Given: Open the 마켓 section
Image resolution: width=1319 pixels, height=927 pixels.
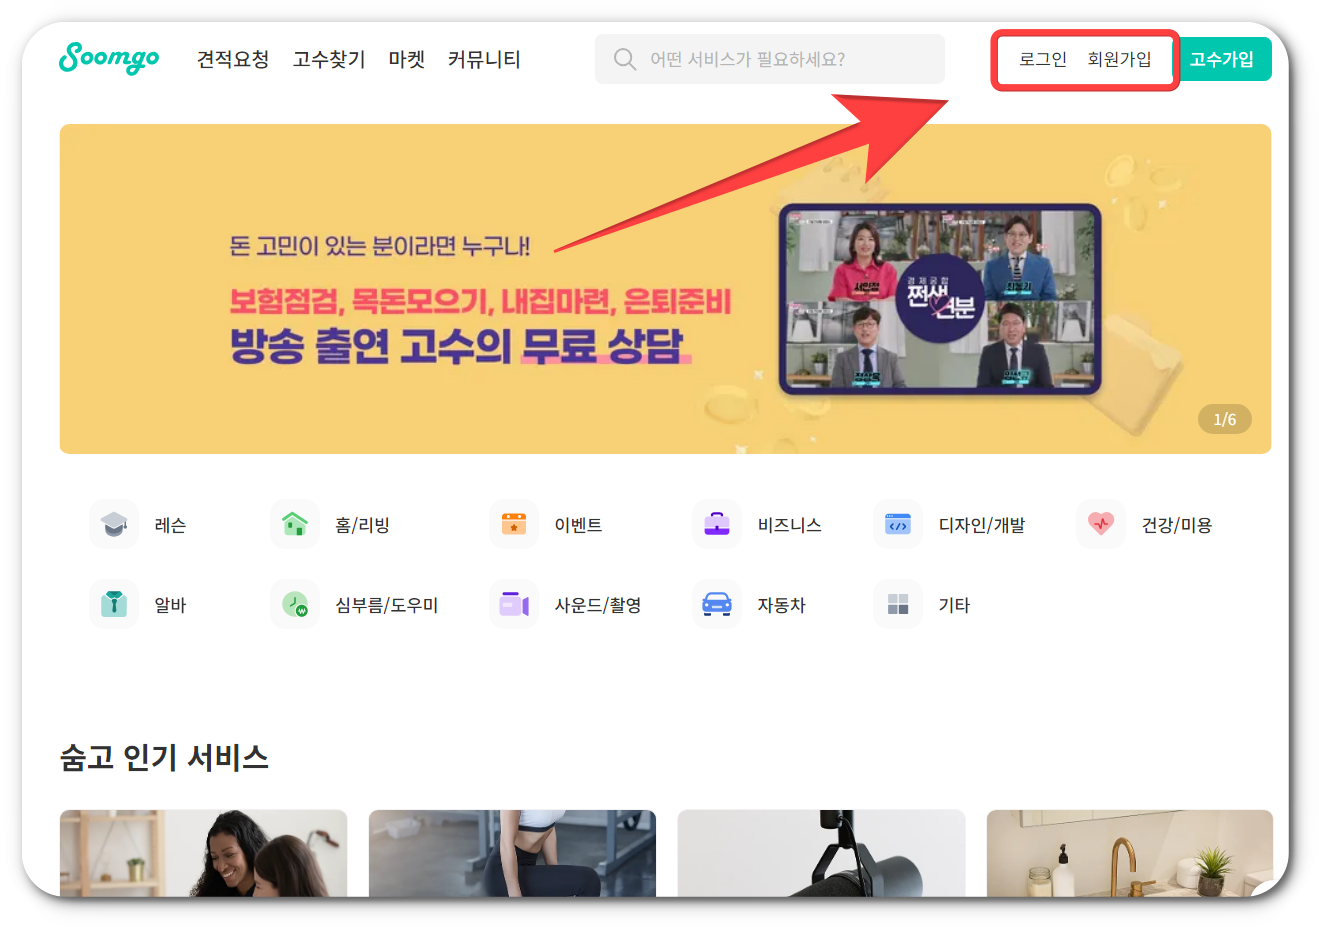Looking at the screenshot, I should (406, 59).
